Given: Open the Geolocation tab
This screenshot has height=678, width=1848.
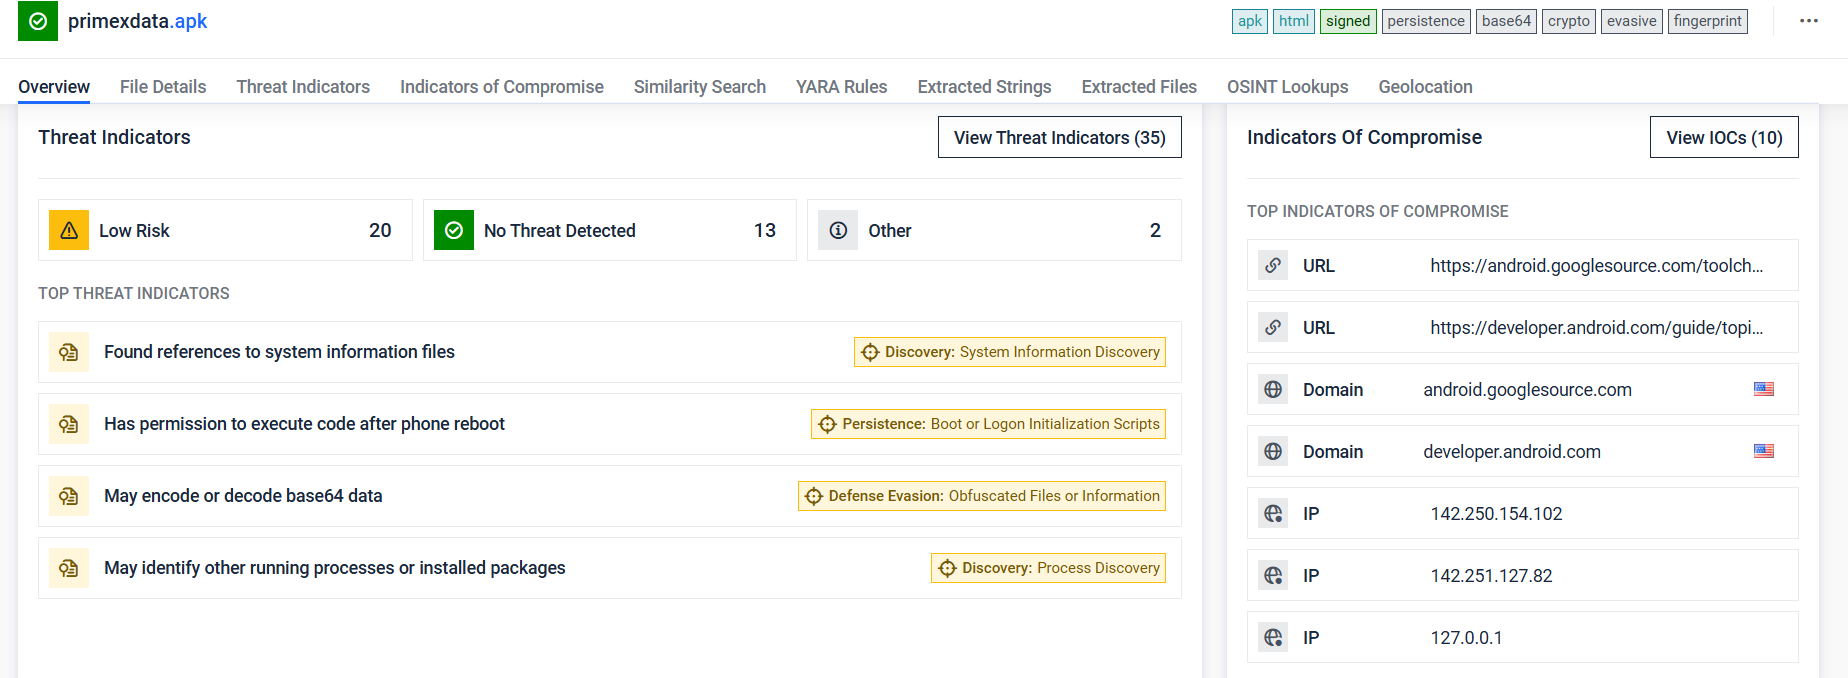Looking at the screenshot, I should (1426, 87).
